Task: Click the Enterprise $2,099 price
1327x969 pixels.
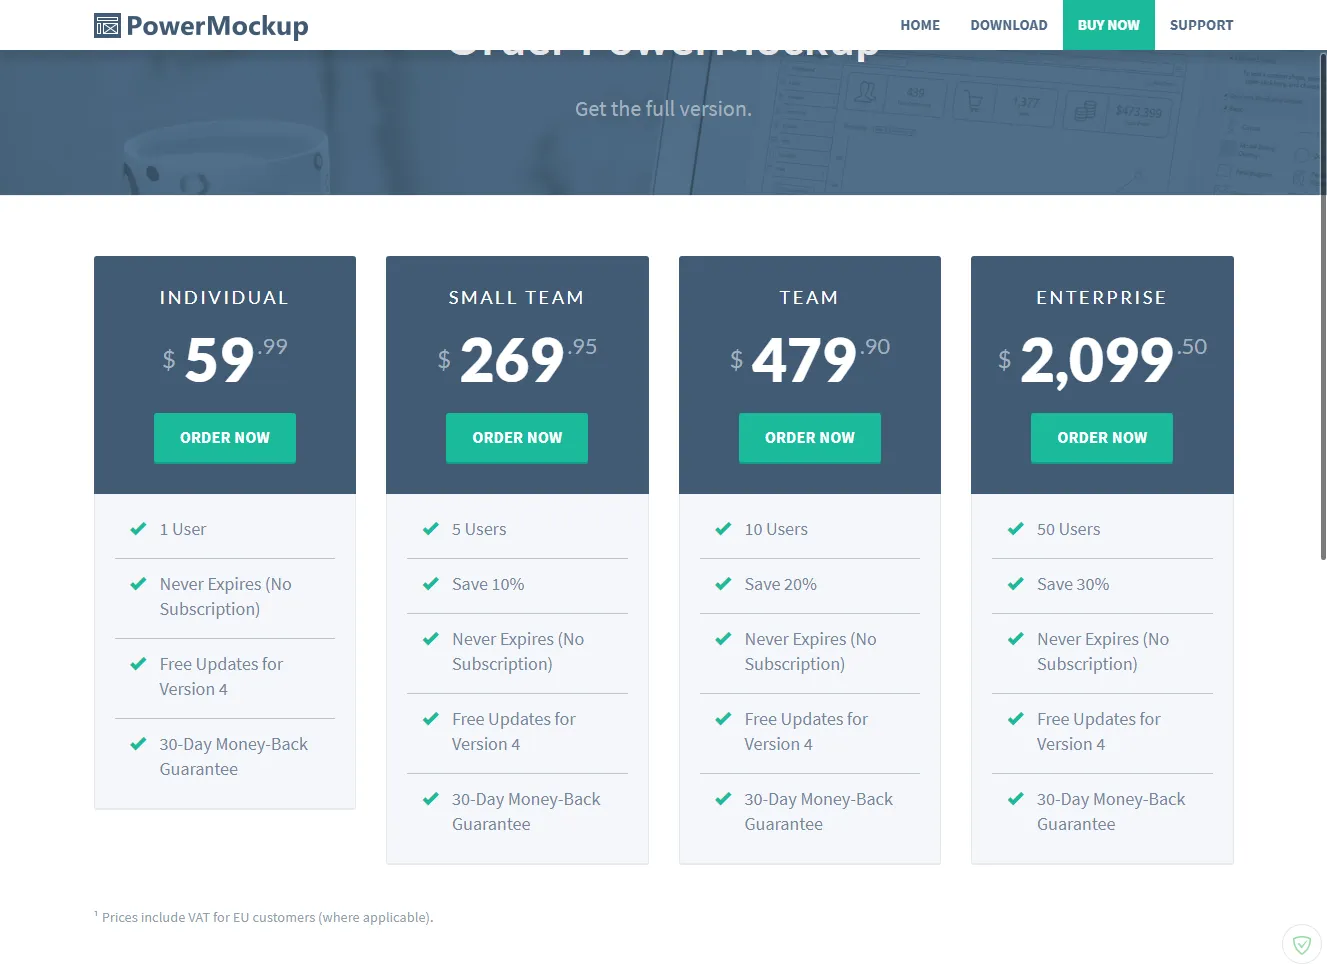Action: click(1097, 360)
